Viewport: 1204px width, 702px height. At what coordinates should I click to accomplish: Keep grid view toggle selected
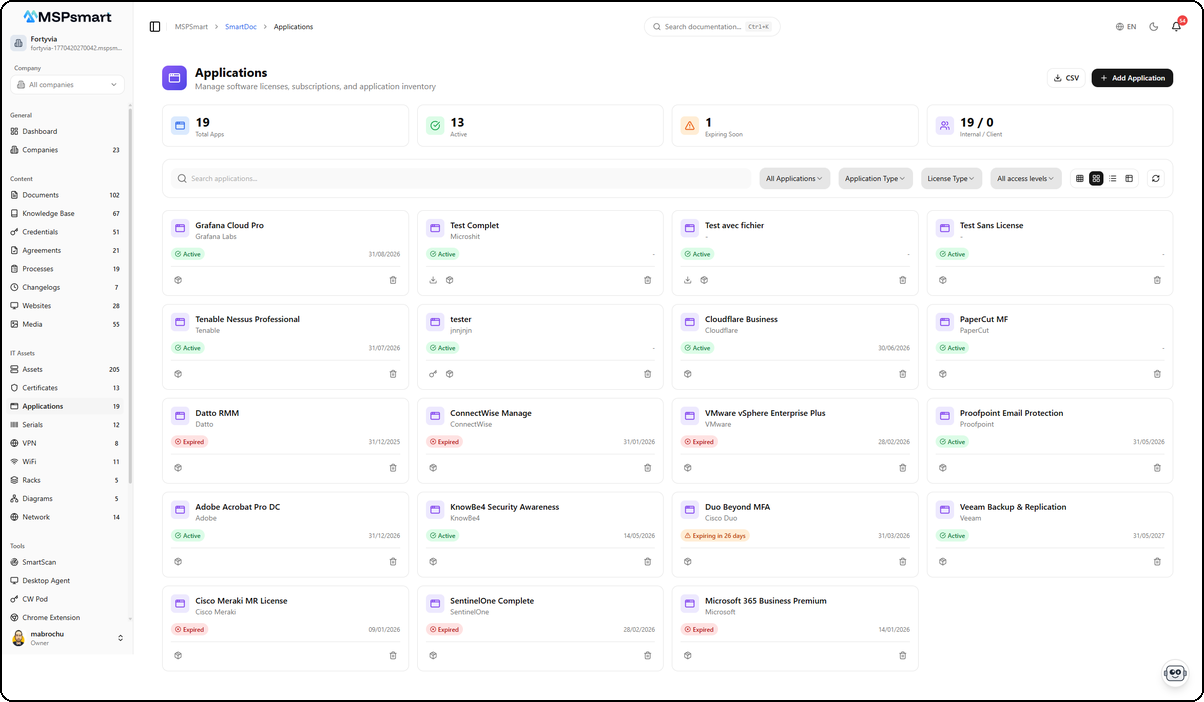tap(1096, 178)
